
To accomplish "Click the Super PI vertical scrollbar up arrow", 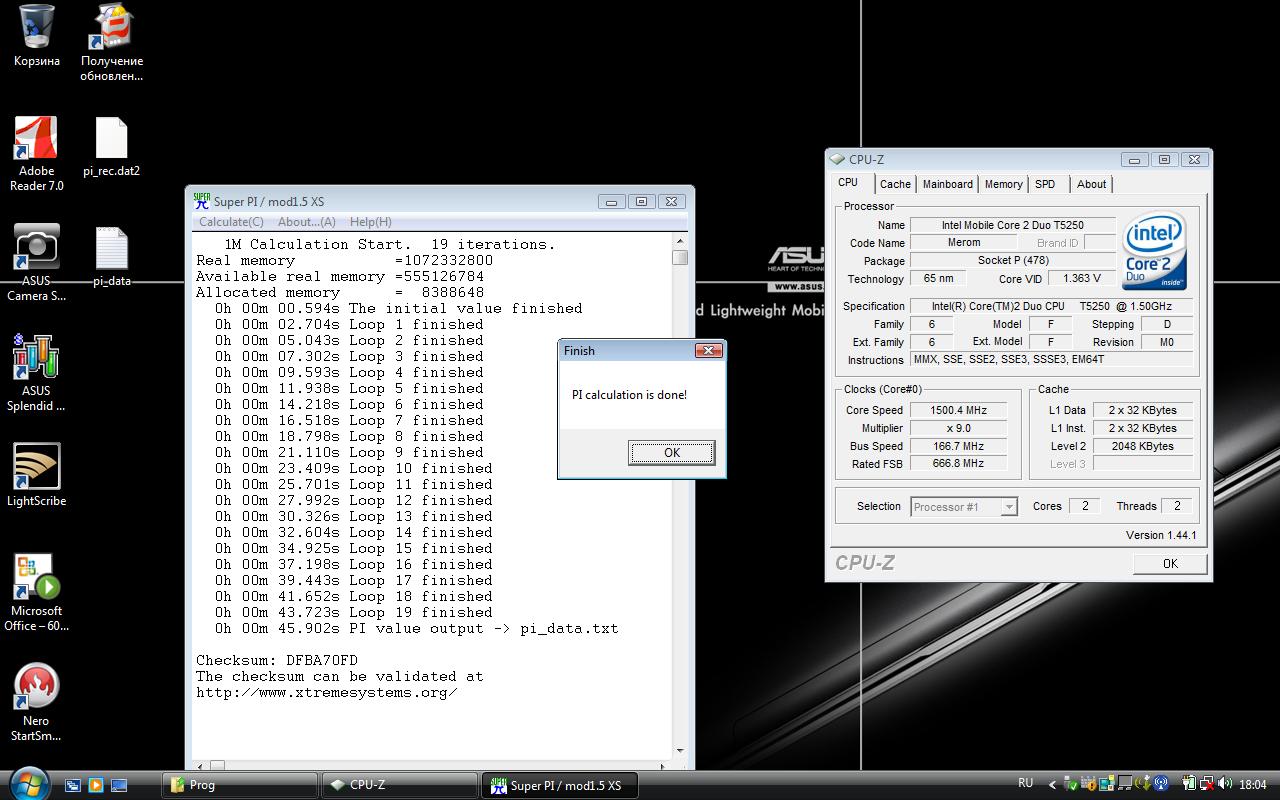I will [680, 241].
